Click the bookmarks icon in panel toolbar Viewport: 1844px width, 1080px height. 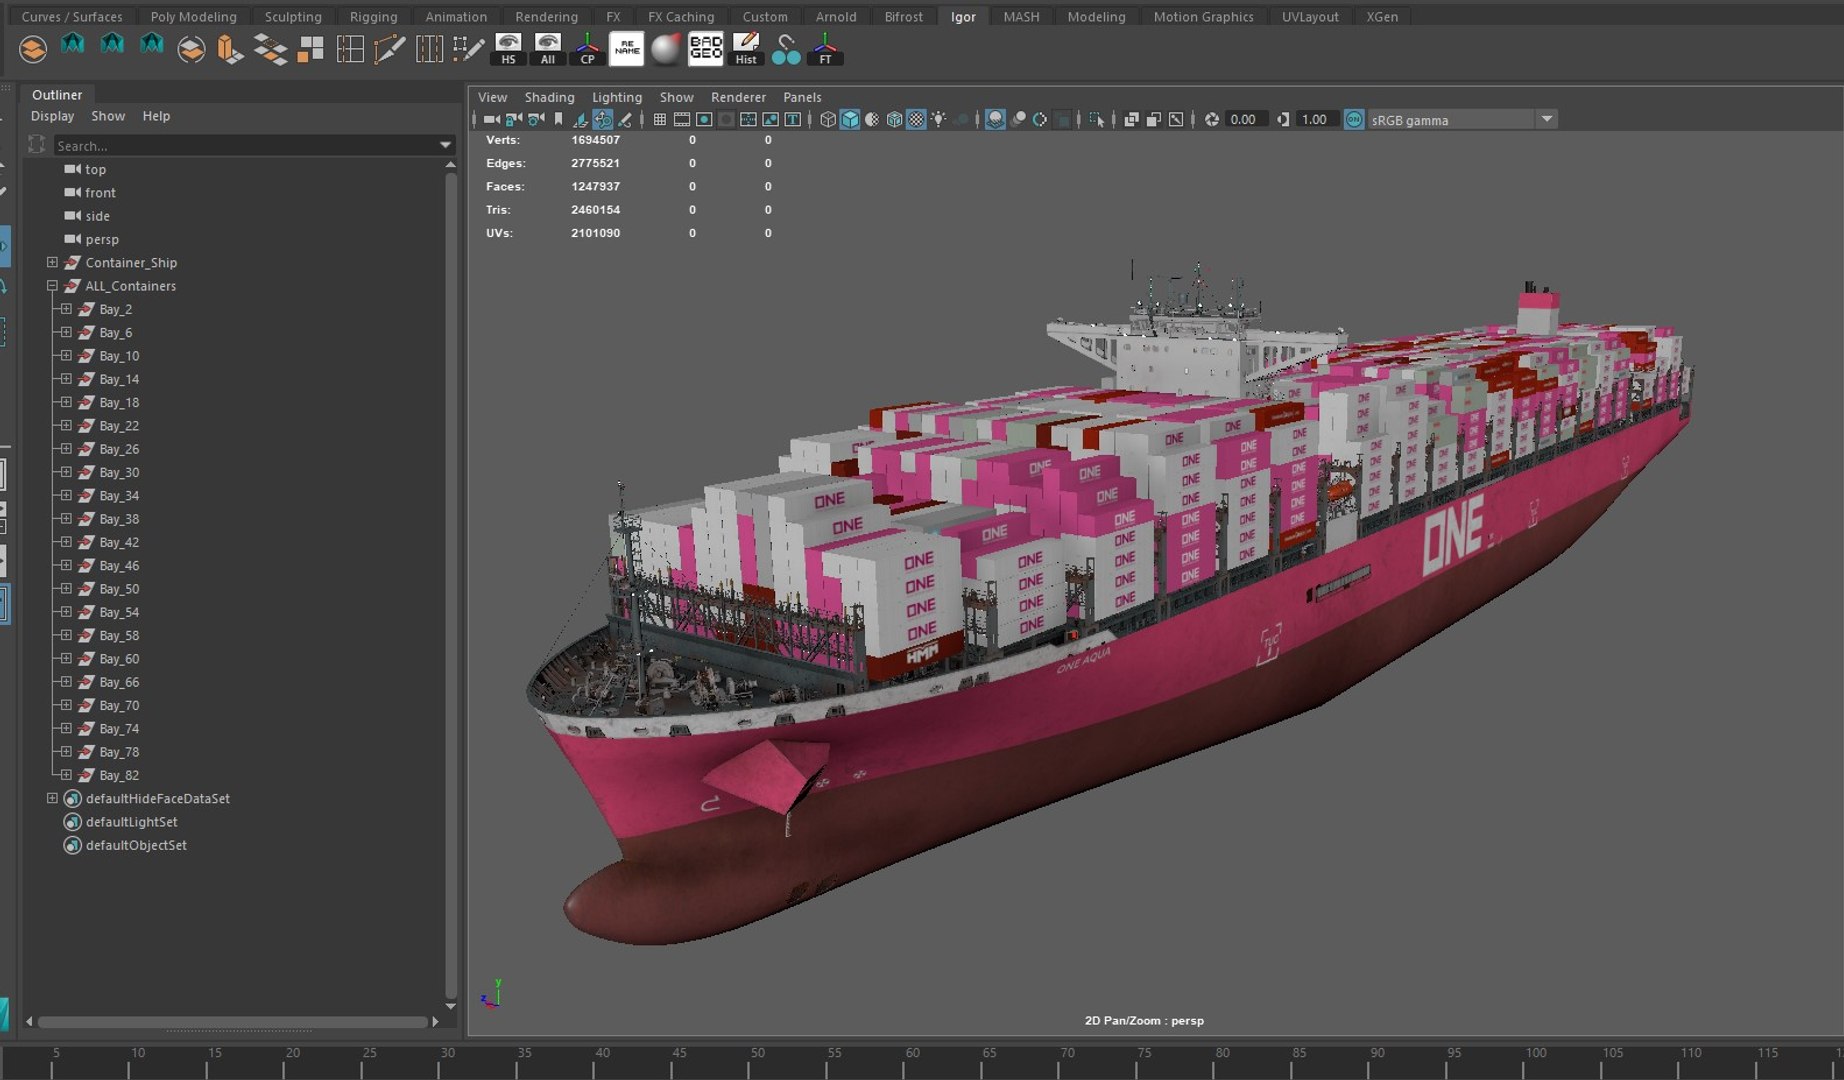click(559, 119)
